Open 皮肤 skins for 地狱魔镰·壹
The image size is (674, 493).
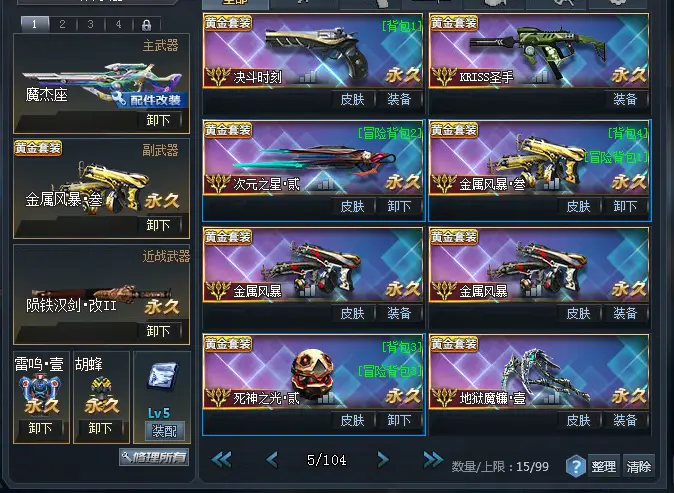pos(578,420)
